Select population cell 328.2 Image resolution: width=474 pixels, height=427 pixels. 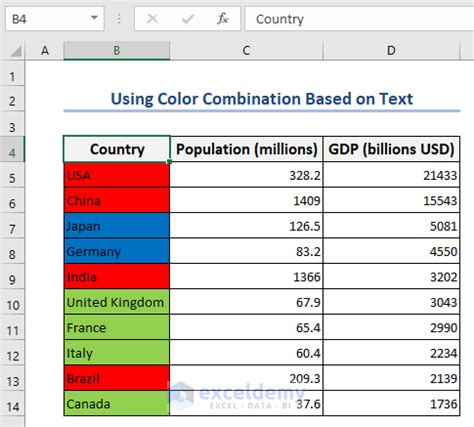[246, 175]
